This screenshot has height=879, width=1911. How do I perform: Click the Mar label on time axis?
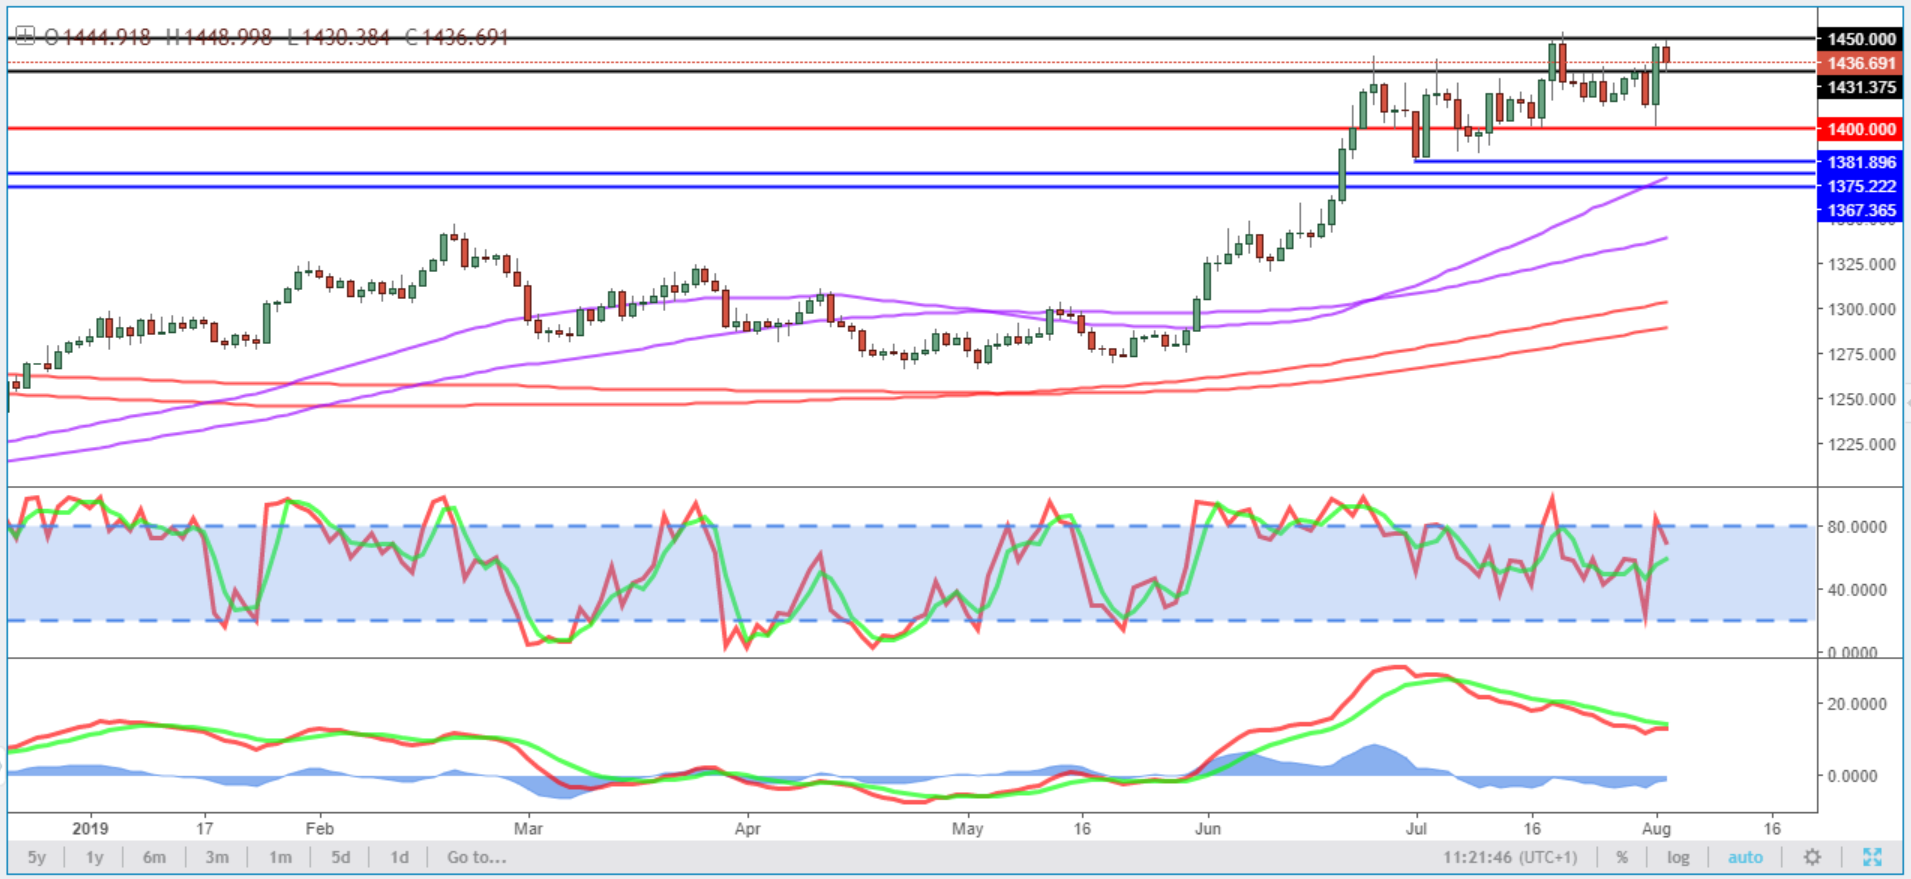[528, 828]
